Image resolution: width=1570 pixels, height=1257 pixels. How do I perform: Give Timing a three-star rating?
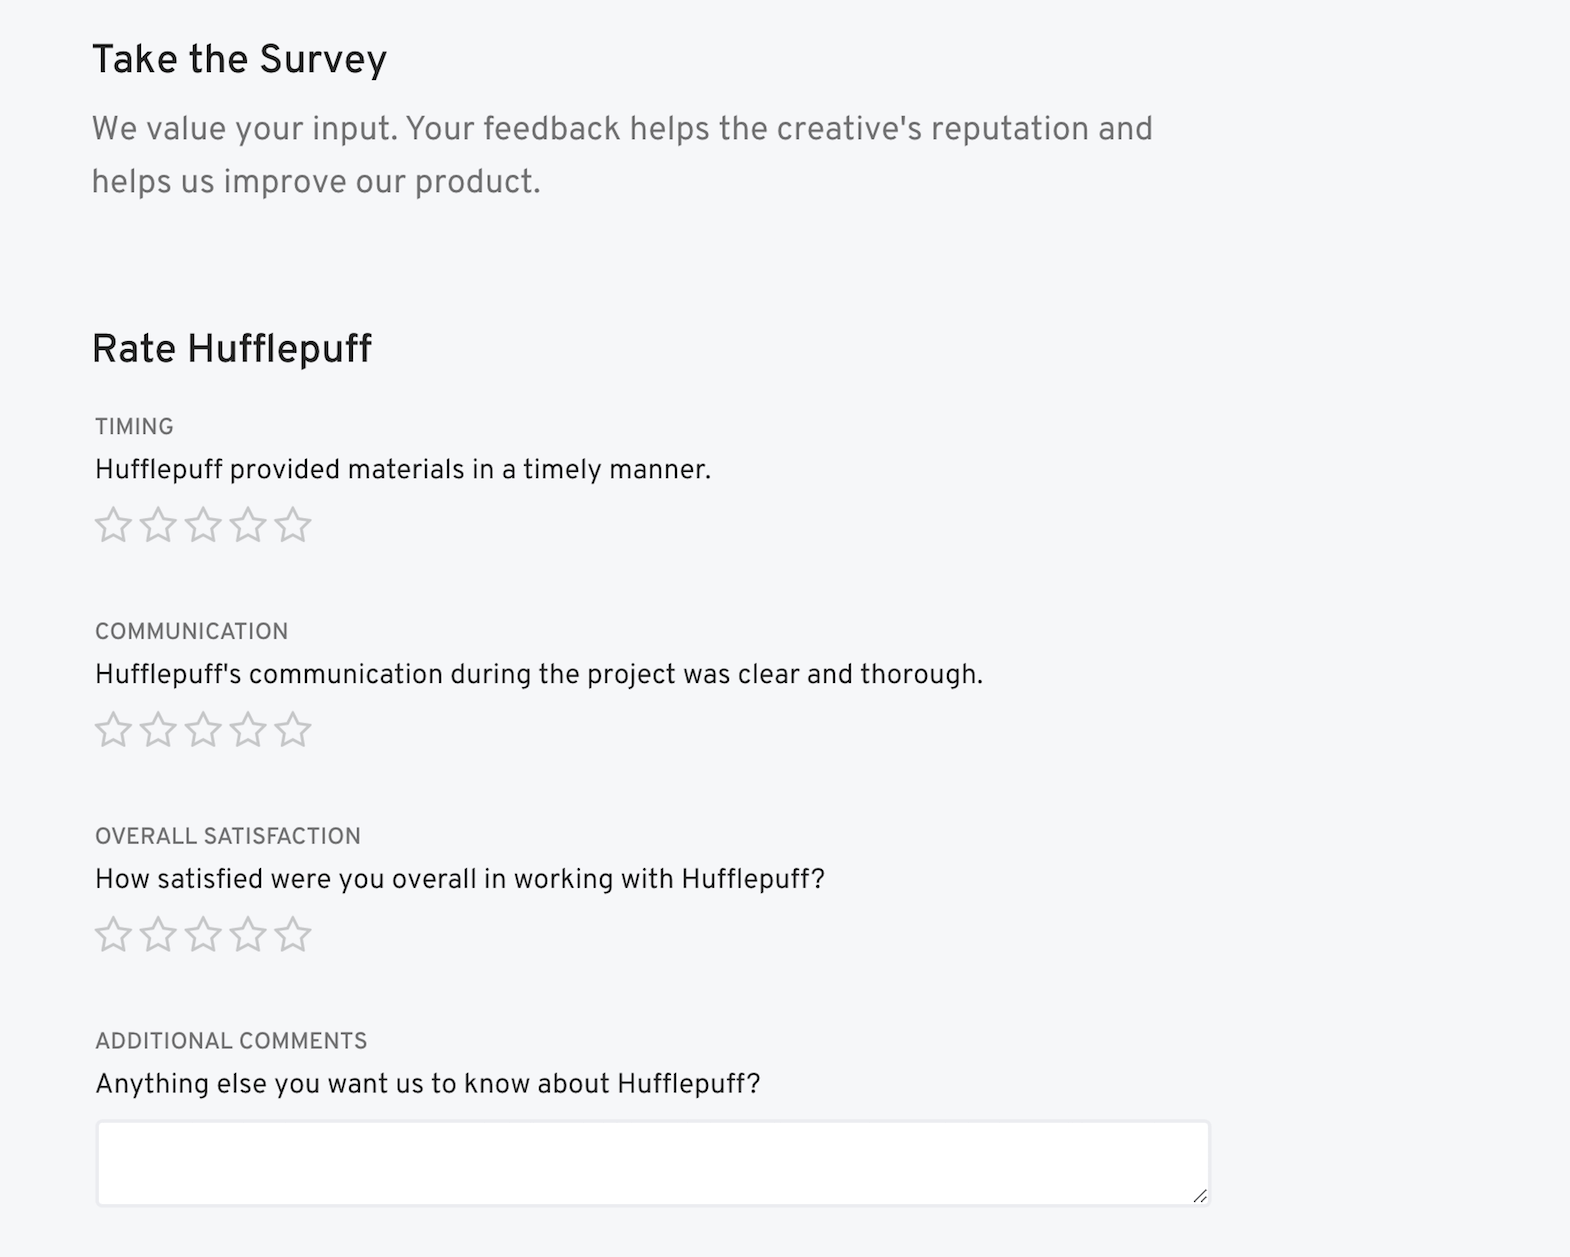[x=201, y=523]
